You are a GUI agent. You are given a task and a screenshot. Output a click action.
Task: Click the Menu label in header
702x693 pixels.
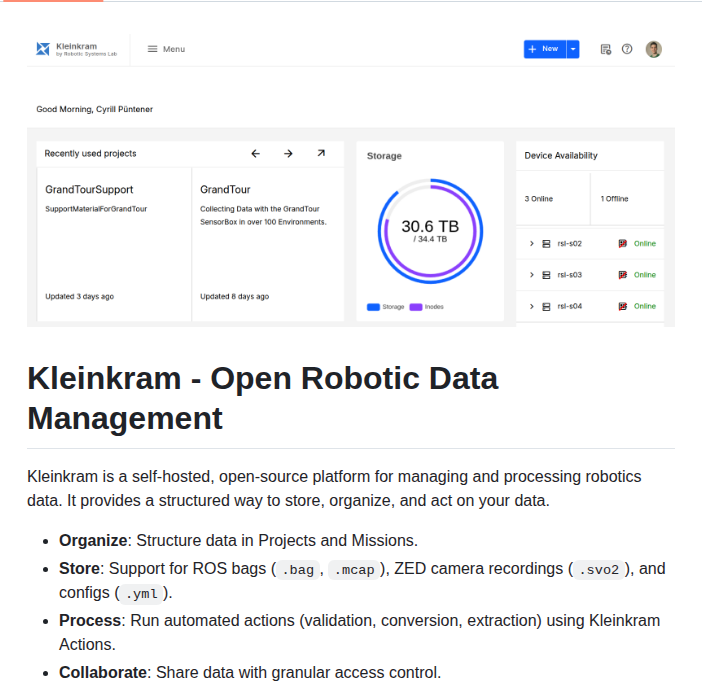174,49
